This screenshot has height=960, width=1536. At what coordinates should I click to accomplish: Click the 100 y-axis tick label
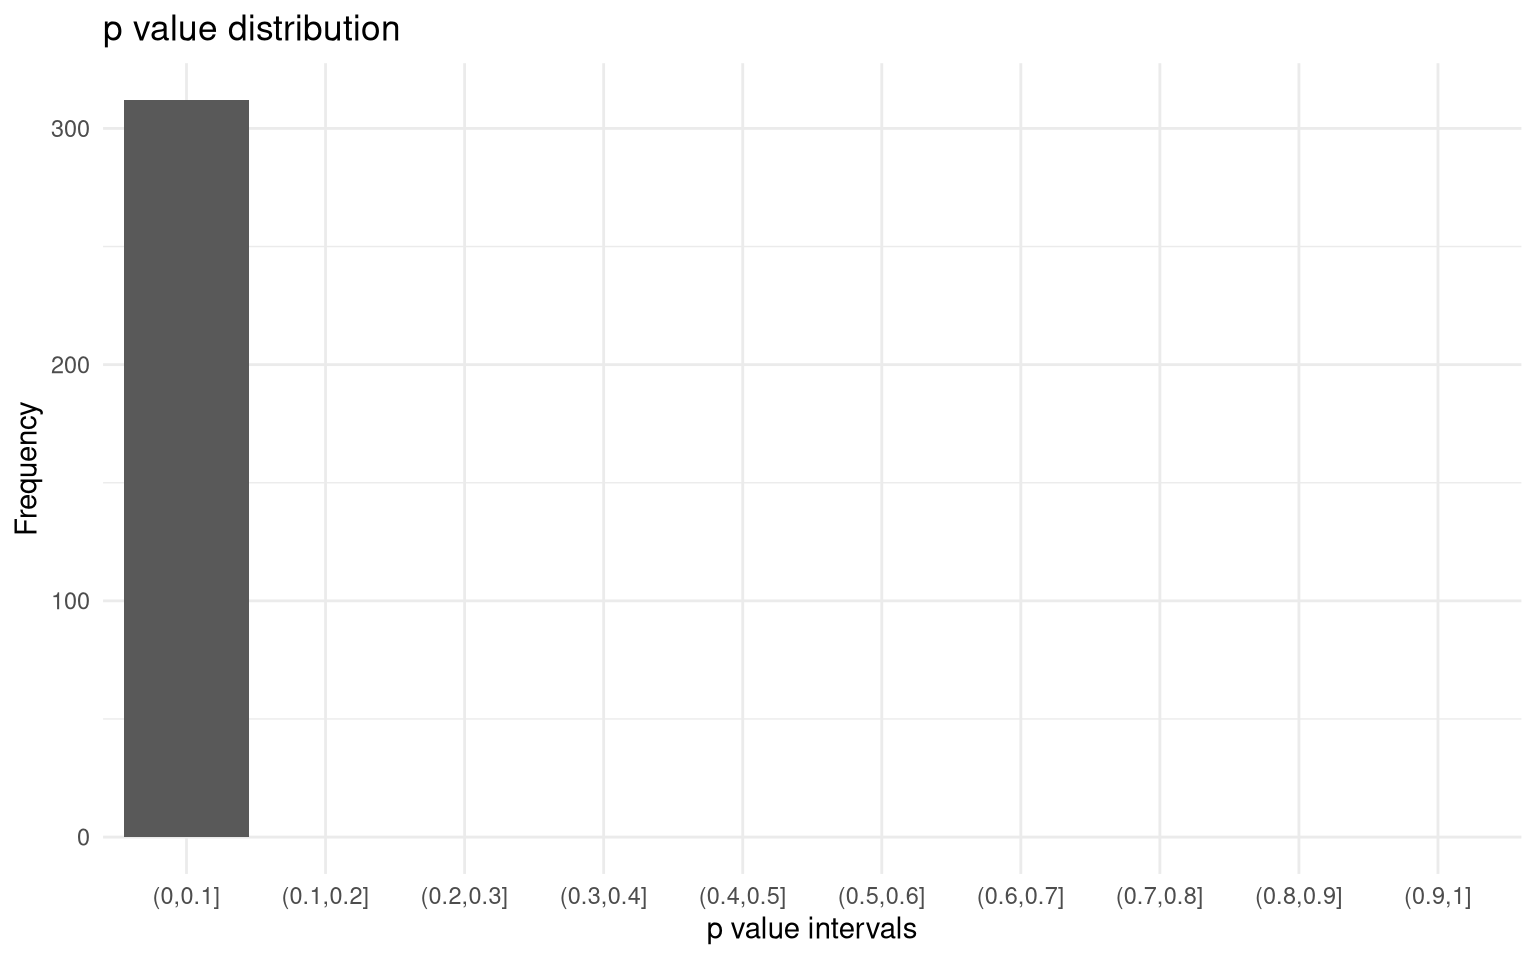click(x=70, y=601)
